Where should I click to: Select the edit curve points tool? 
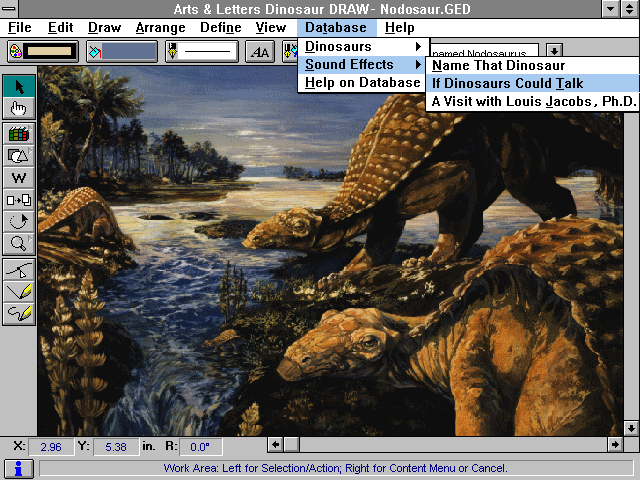pyautogui.click(x=19, y=269)
